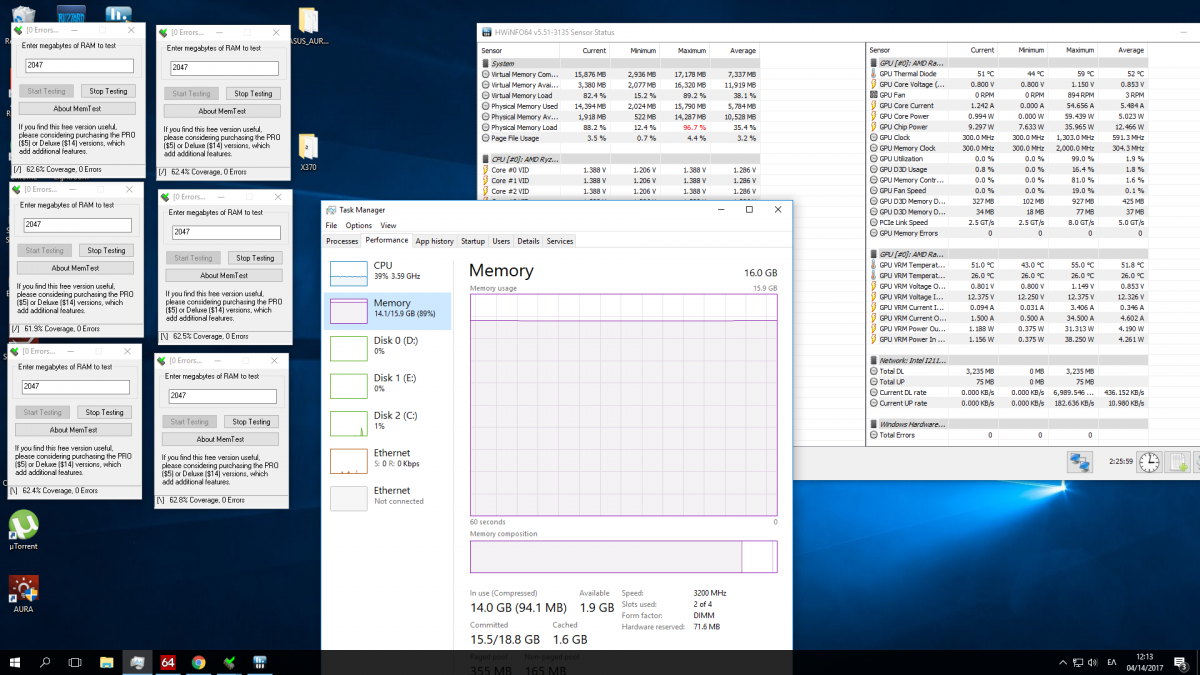Viewport: 1200px width, 675px height.
Task: Switch to Google Chrome on the taskbar
Action: tap(198, 662)
